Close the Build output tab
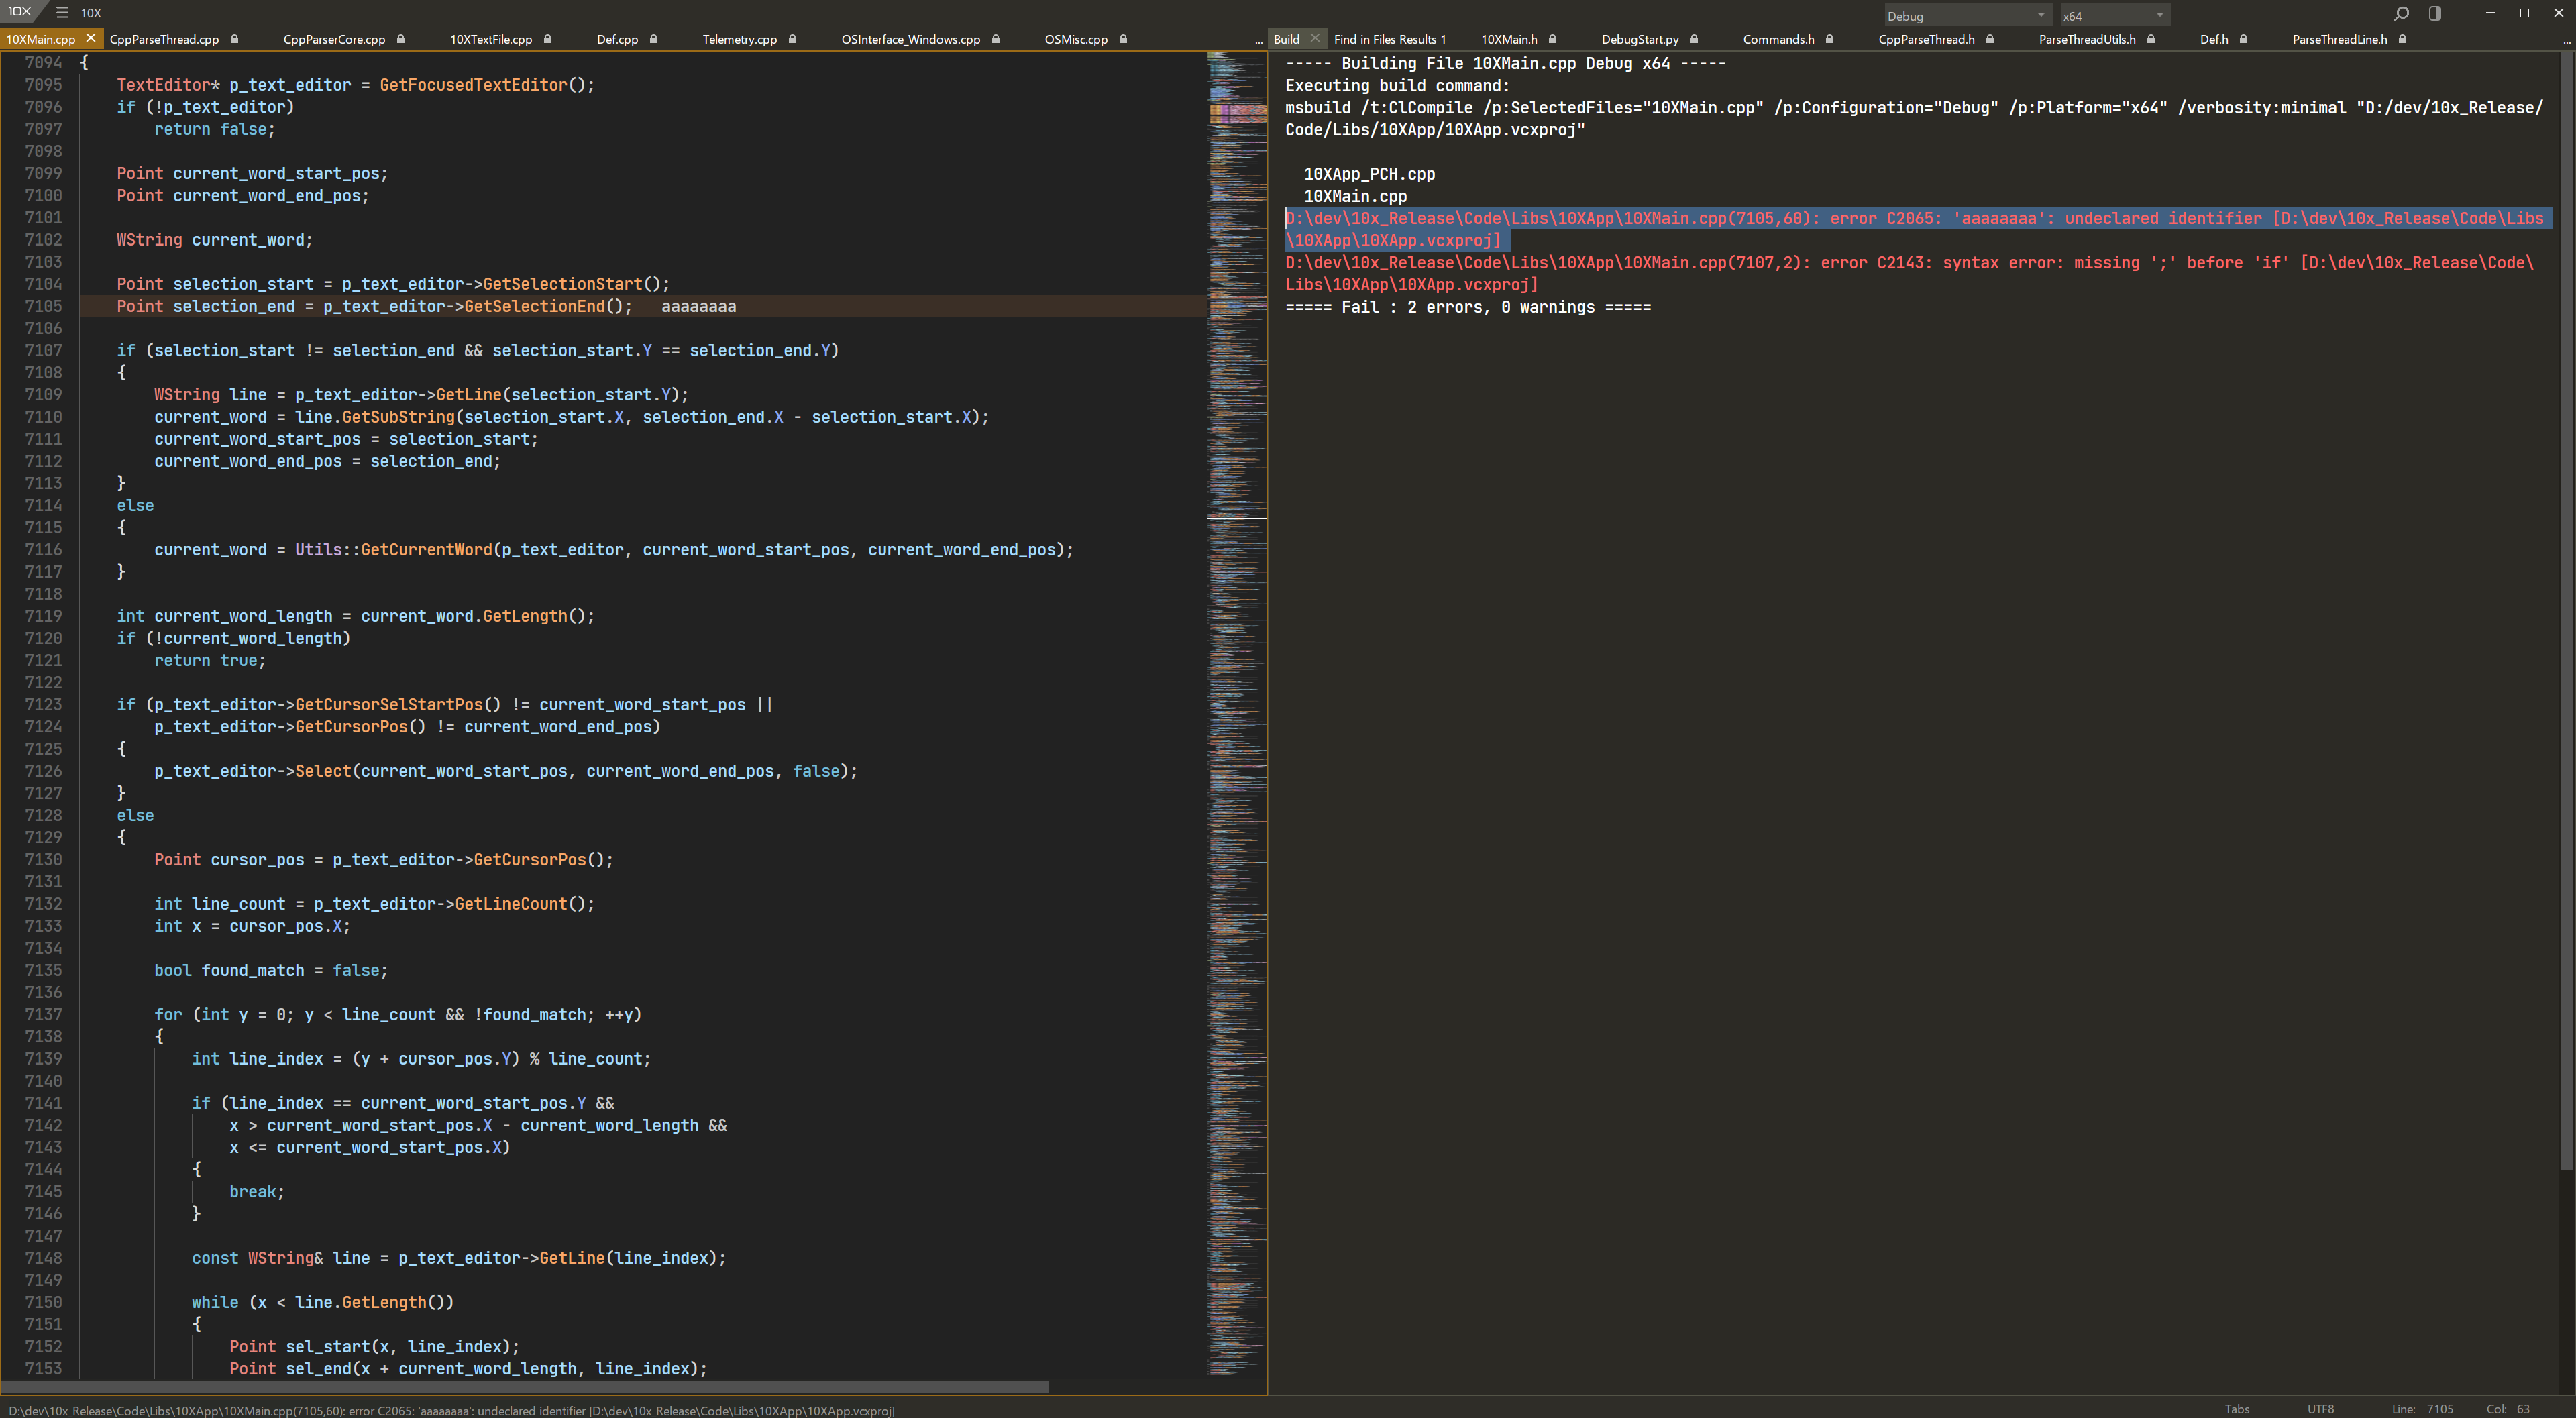The width and height of the screenshot is (2576, 1418). coord(1315,38)
